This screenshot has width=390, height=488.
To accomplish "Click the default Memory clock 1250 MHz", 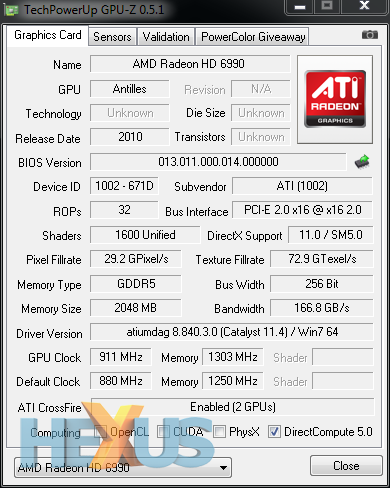I will [233, 381].
